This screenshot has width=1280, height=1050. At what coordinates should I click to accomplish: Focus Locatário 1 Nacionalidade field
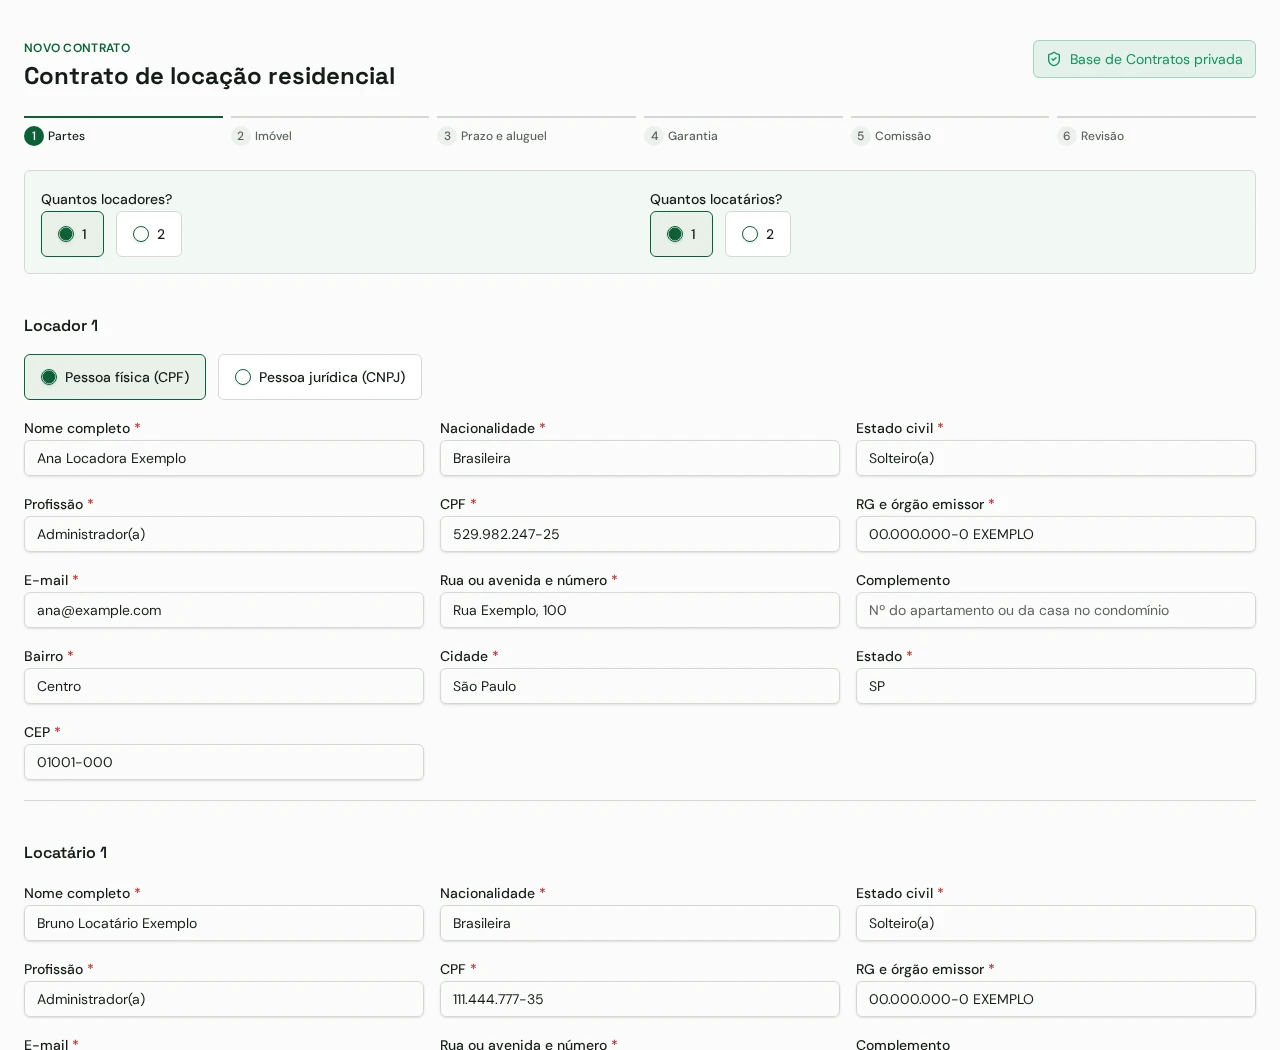point(640,923)
